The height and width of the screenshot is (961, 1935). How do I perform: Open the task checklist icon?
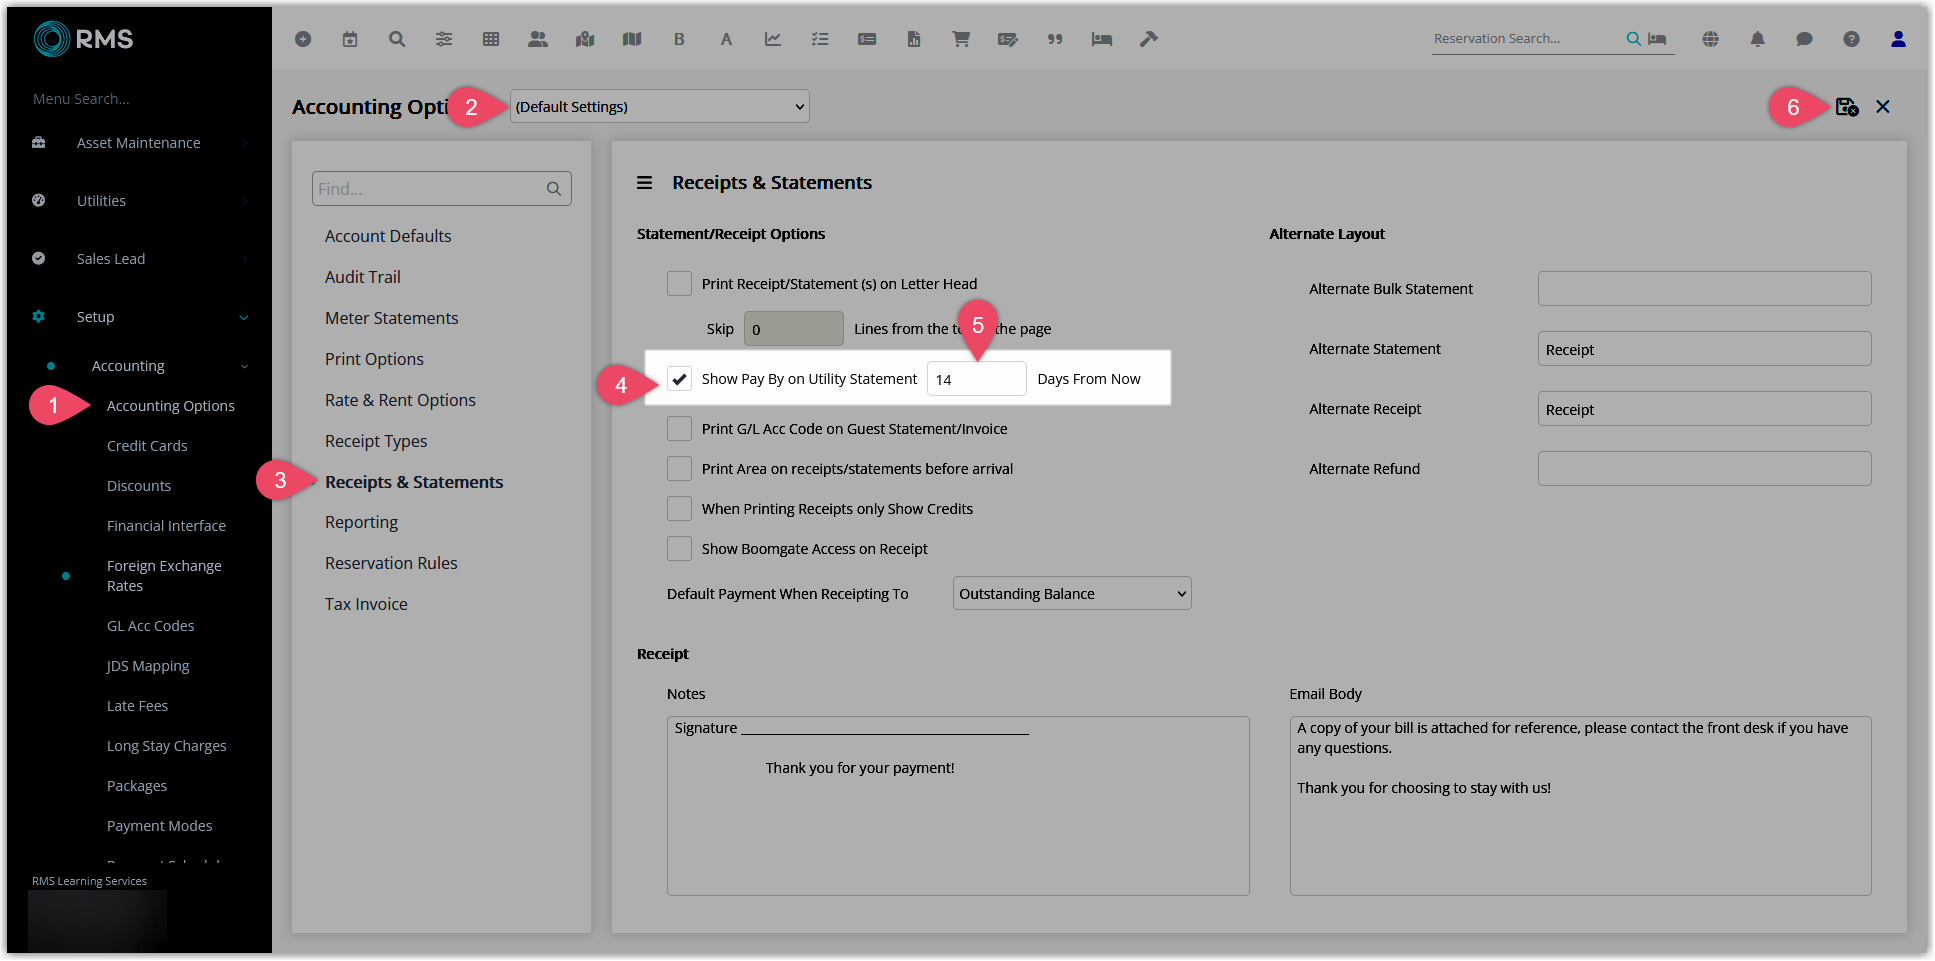(x=820, y=39)
